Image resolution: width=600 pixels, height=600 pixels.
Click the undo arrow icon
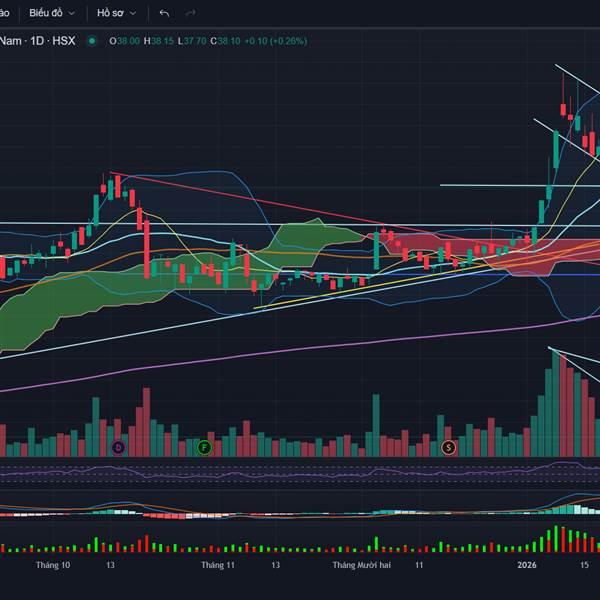(x=164, y=13)
